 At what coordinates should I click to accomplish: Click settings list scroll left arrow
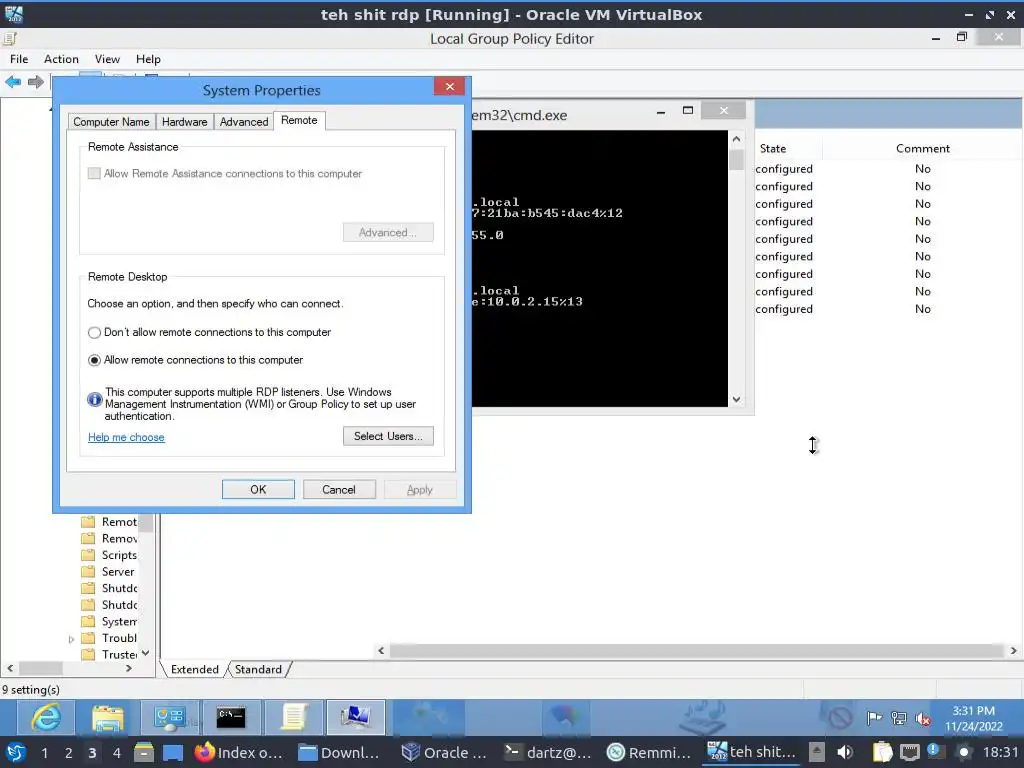click(x=381, y=650)
